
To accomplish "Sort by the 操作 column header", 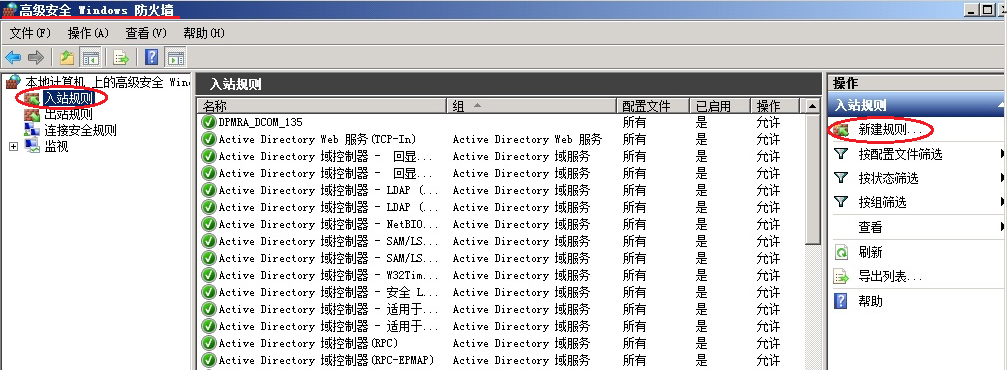I will click(x=775, y=106).
